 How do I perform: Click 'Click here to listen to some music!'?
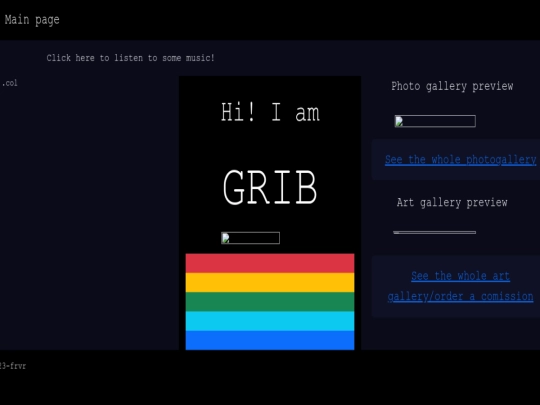(131, 58)
